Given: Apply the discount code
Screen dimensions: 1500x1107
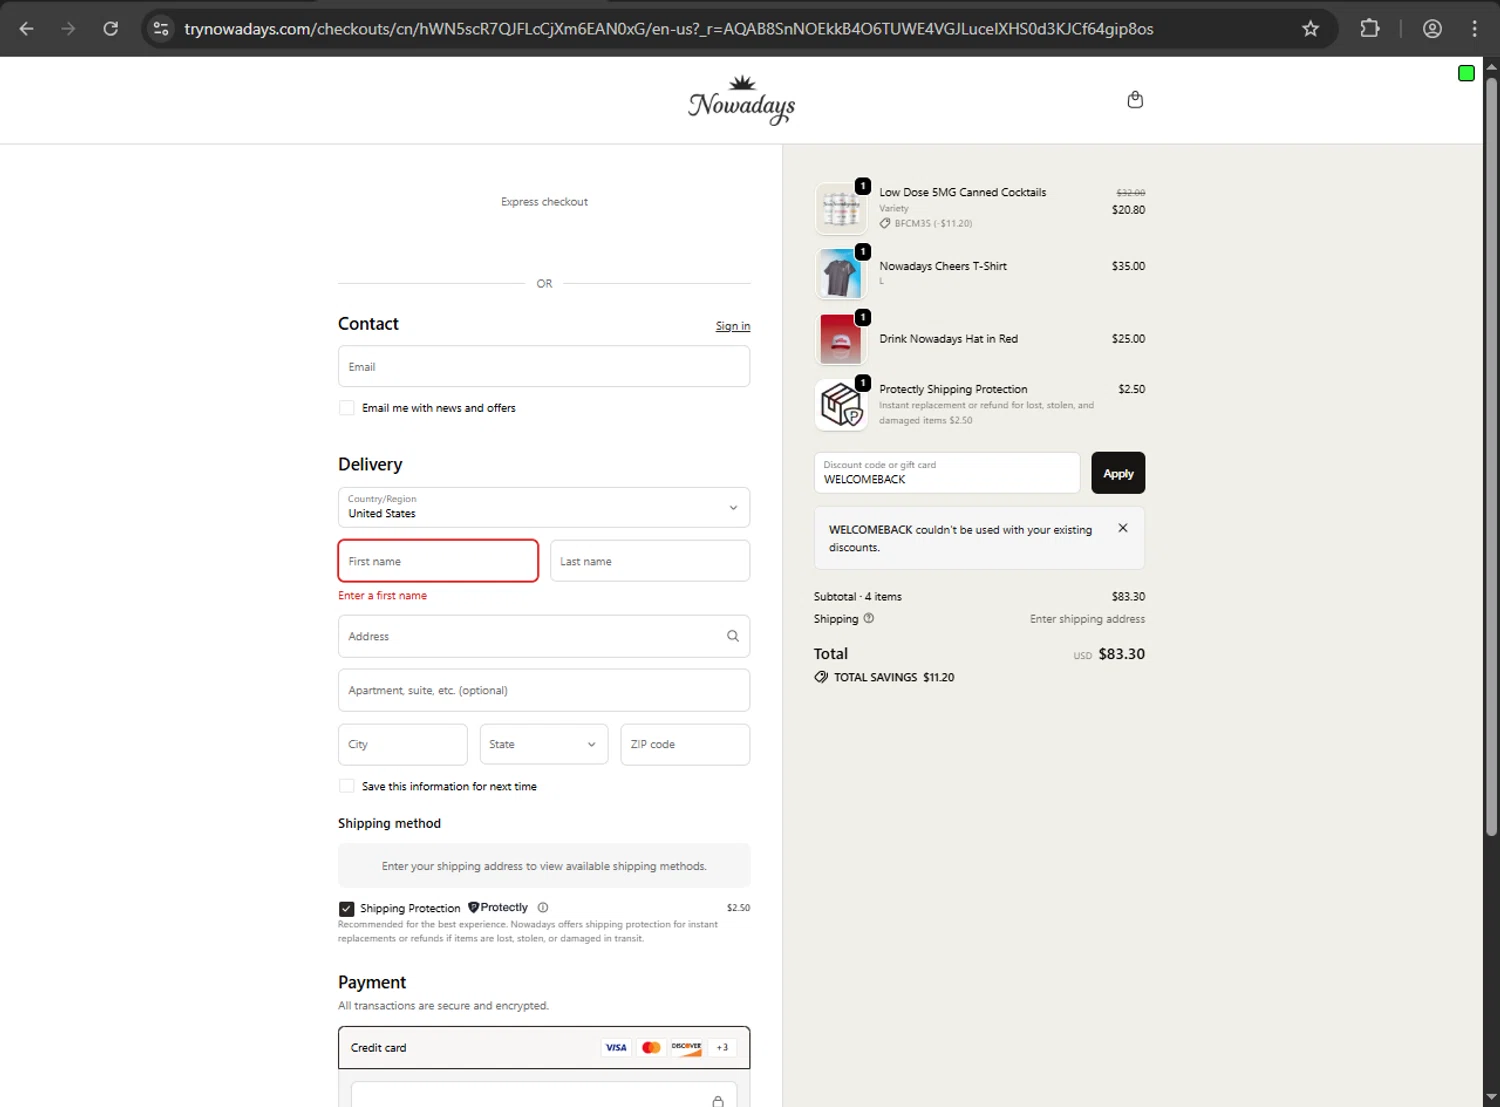Looking at the screenshot, I should click(x=1118, y=473).
